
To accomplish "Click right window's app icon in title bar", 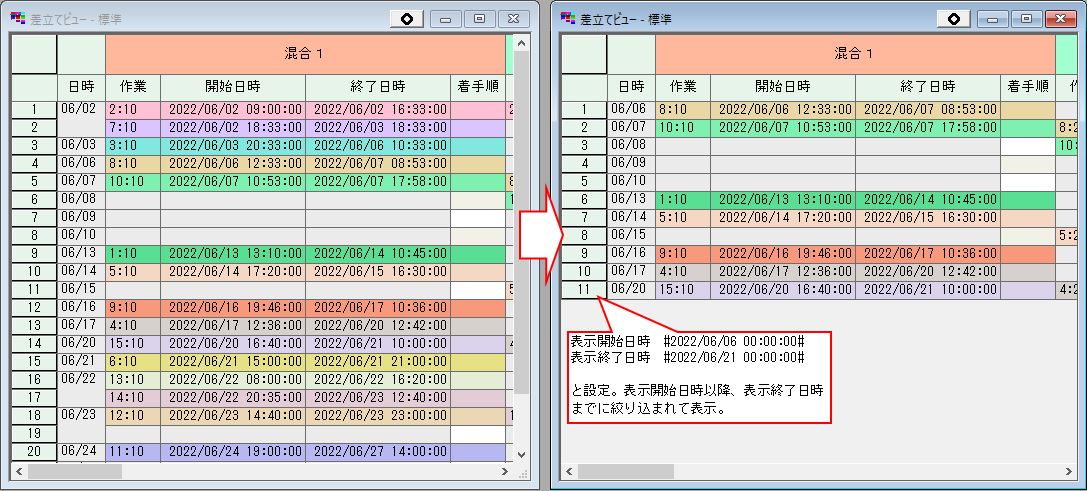I will coord(568,19).
